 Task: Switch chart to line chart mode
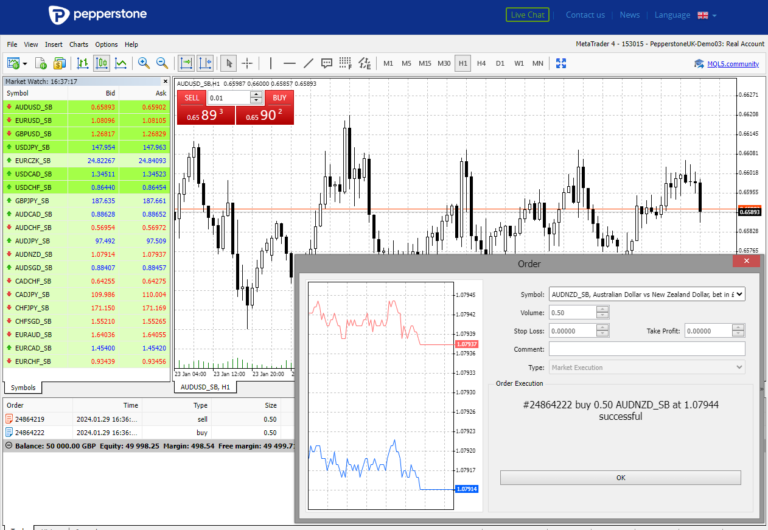pos(120,63)
